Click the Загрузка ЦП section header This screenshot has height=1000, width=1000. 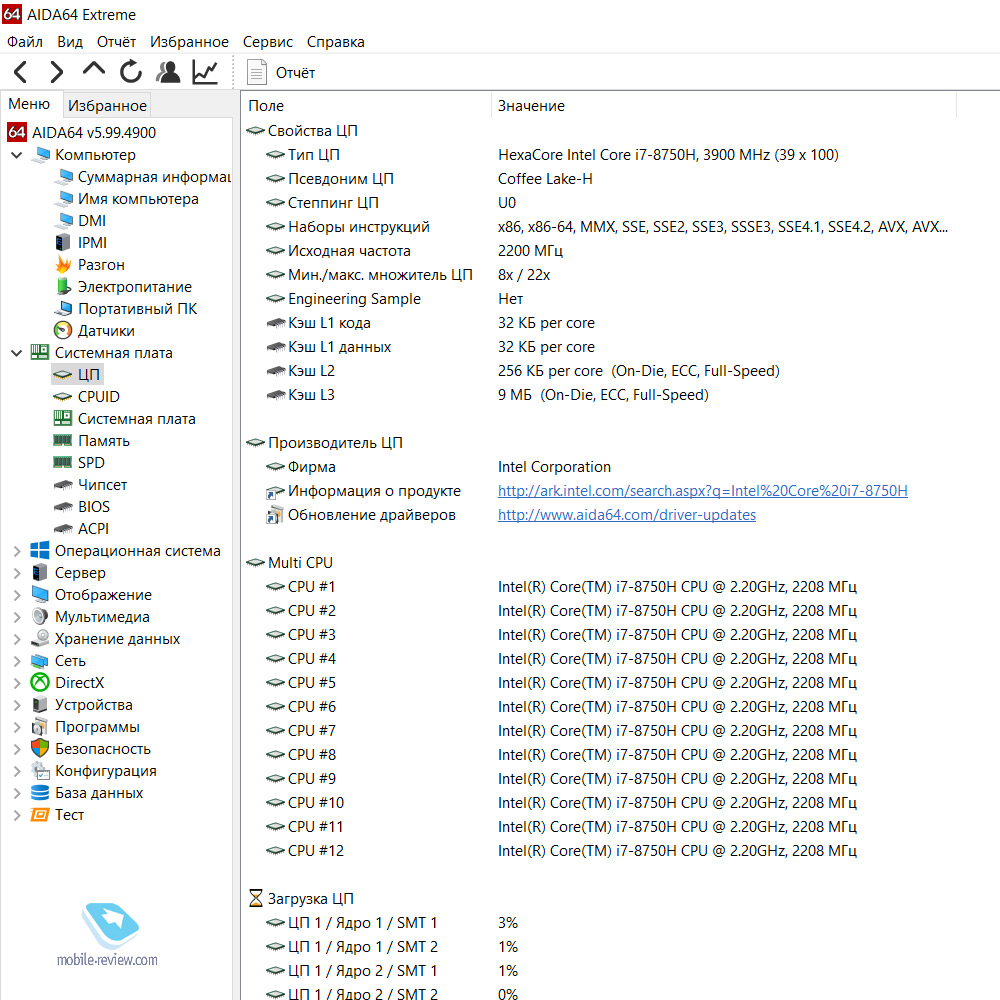[301, 899]
